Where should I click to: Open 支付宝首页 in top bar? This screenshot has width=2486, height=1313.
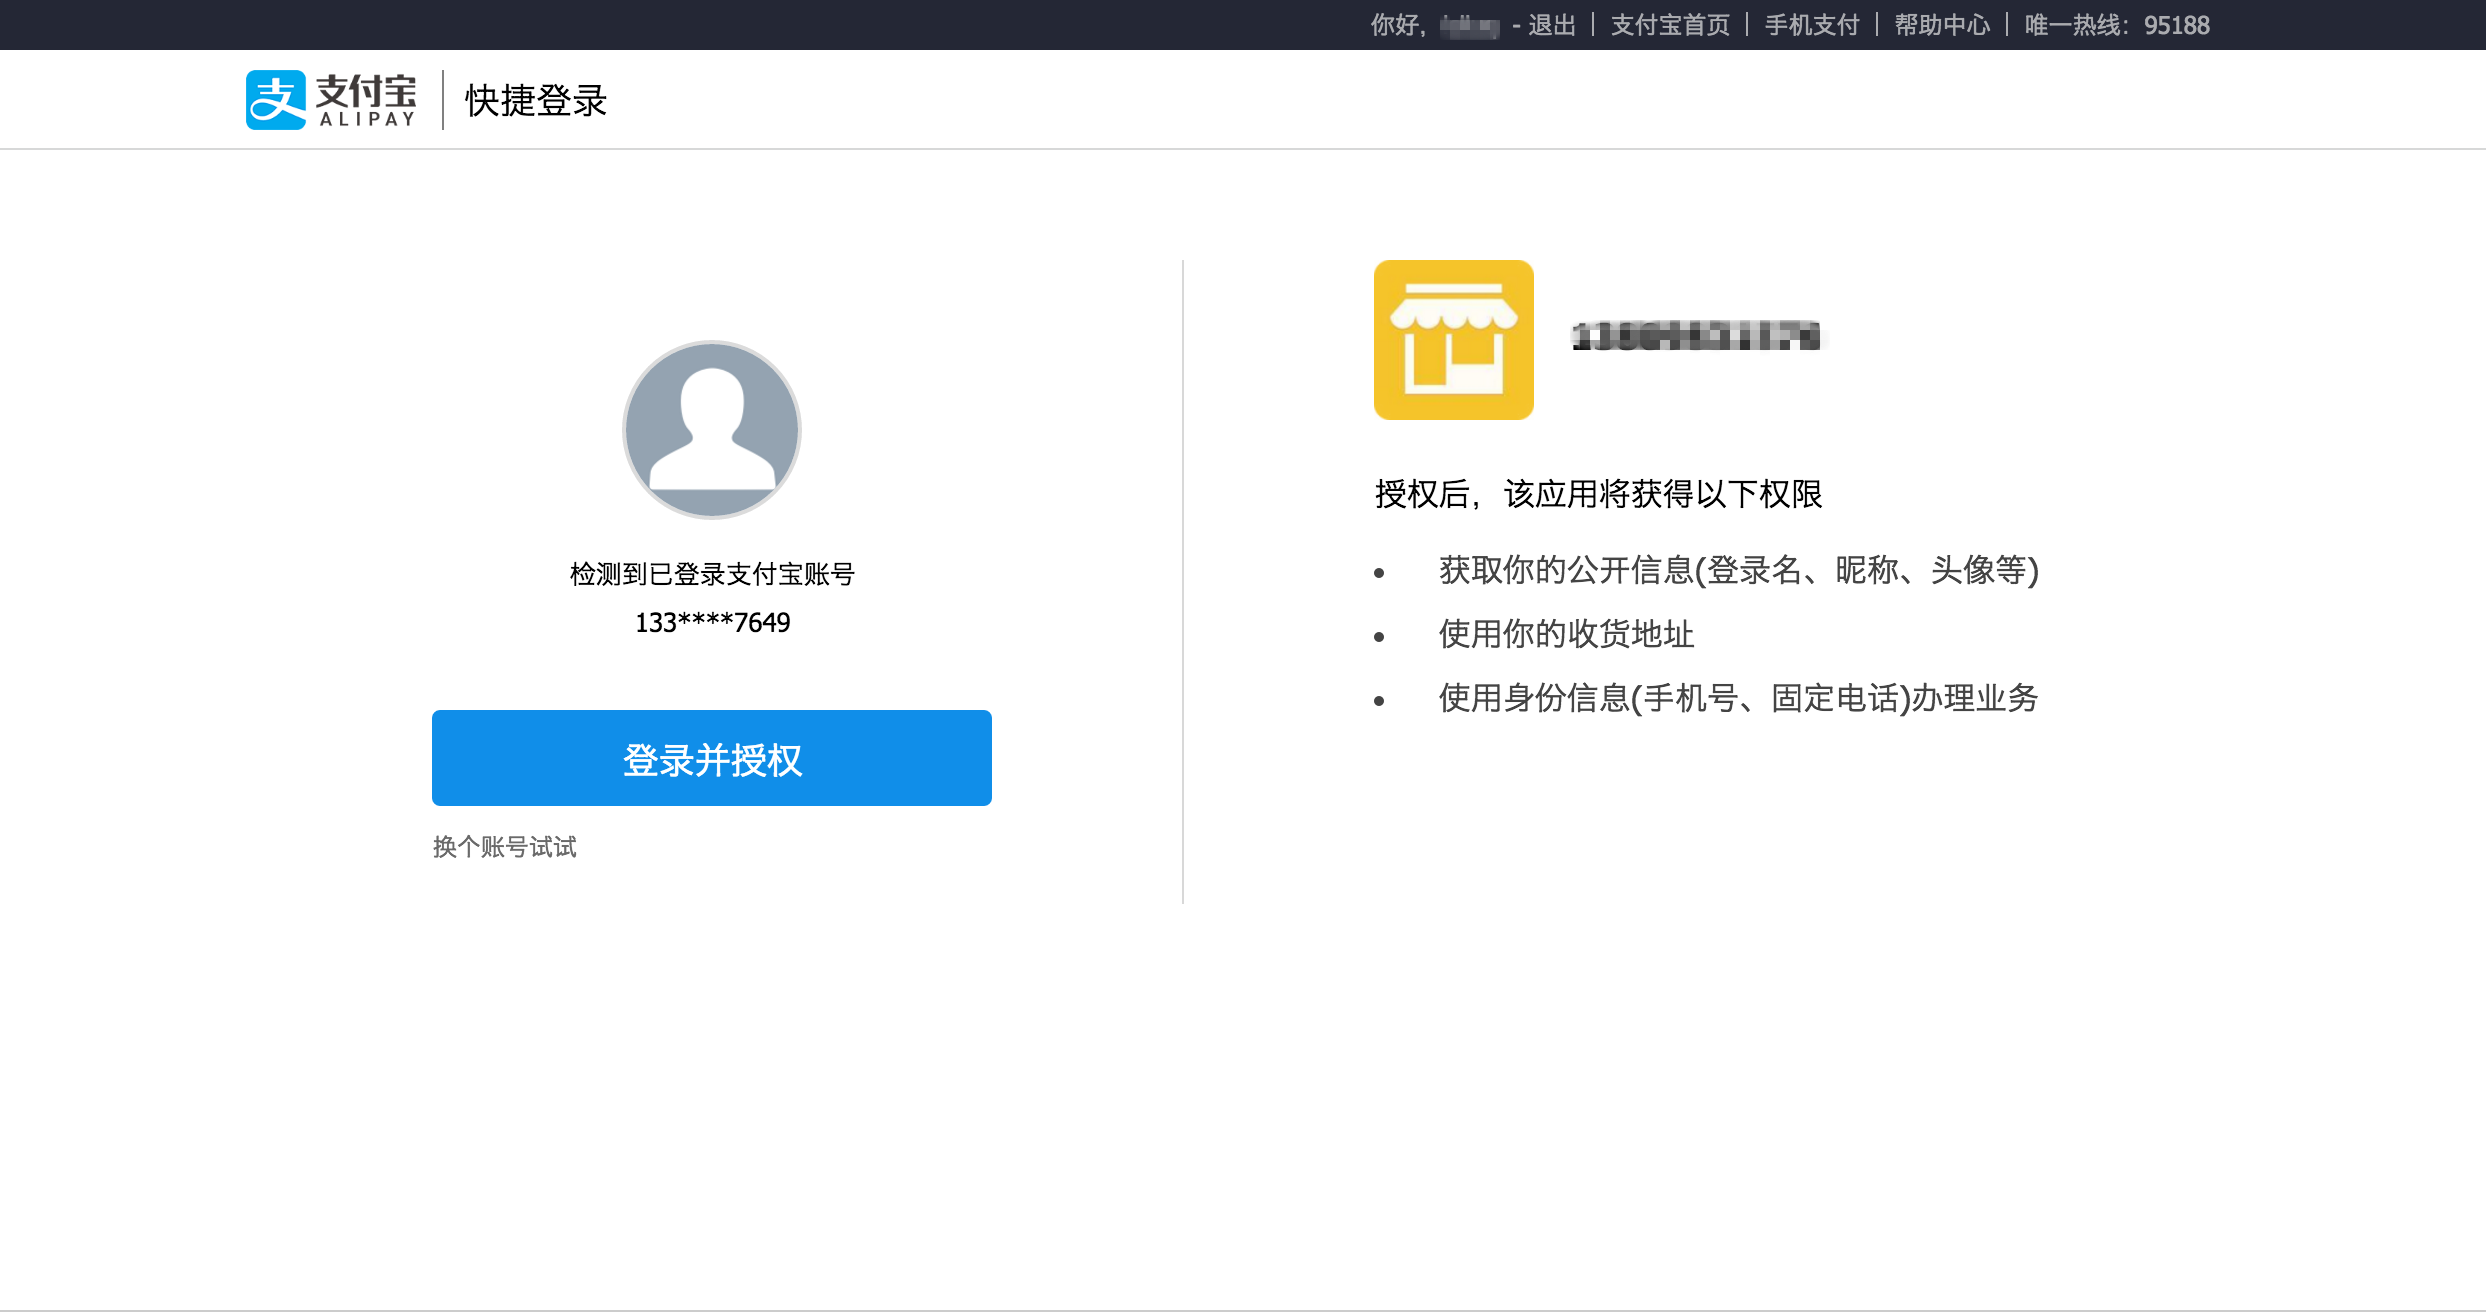coord(1670,25)
